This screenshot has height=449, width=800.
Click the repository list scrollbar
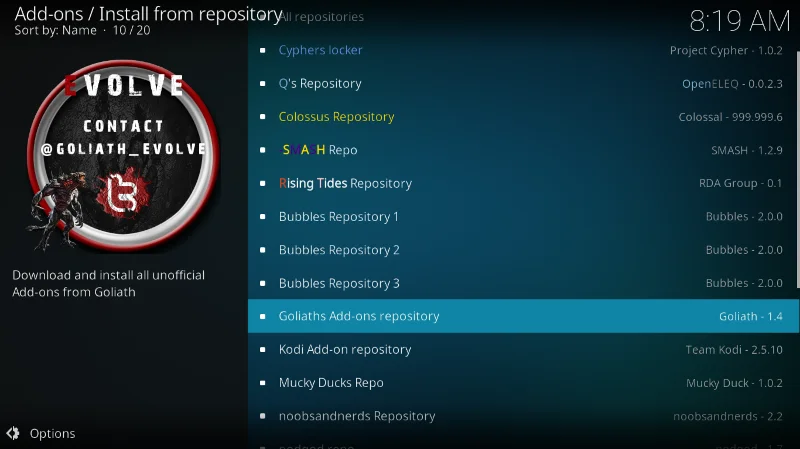pos(797,168)
